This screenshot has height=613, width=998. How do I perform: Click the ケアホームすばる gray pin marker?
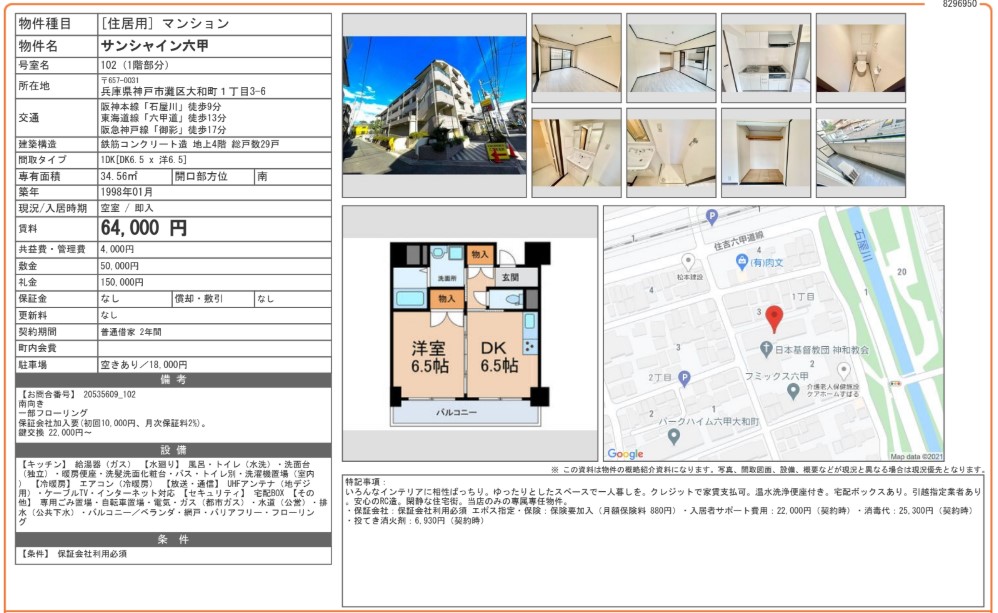click(x=844, y=369)
